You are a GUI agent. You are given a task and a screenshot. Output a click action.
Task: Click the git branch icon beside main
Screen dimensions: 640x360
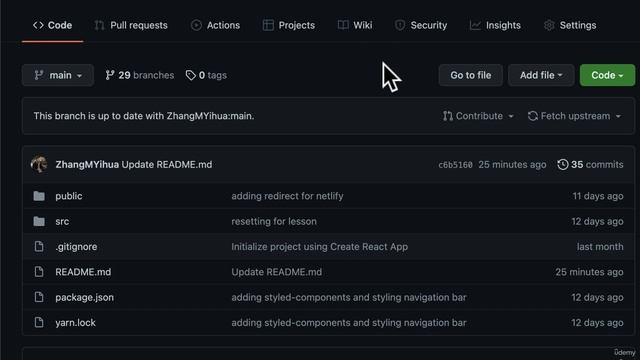[x=39, y=75]
